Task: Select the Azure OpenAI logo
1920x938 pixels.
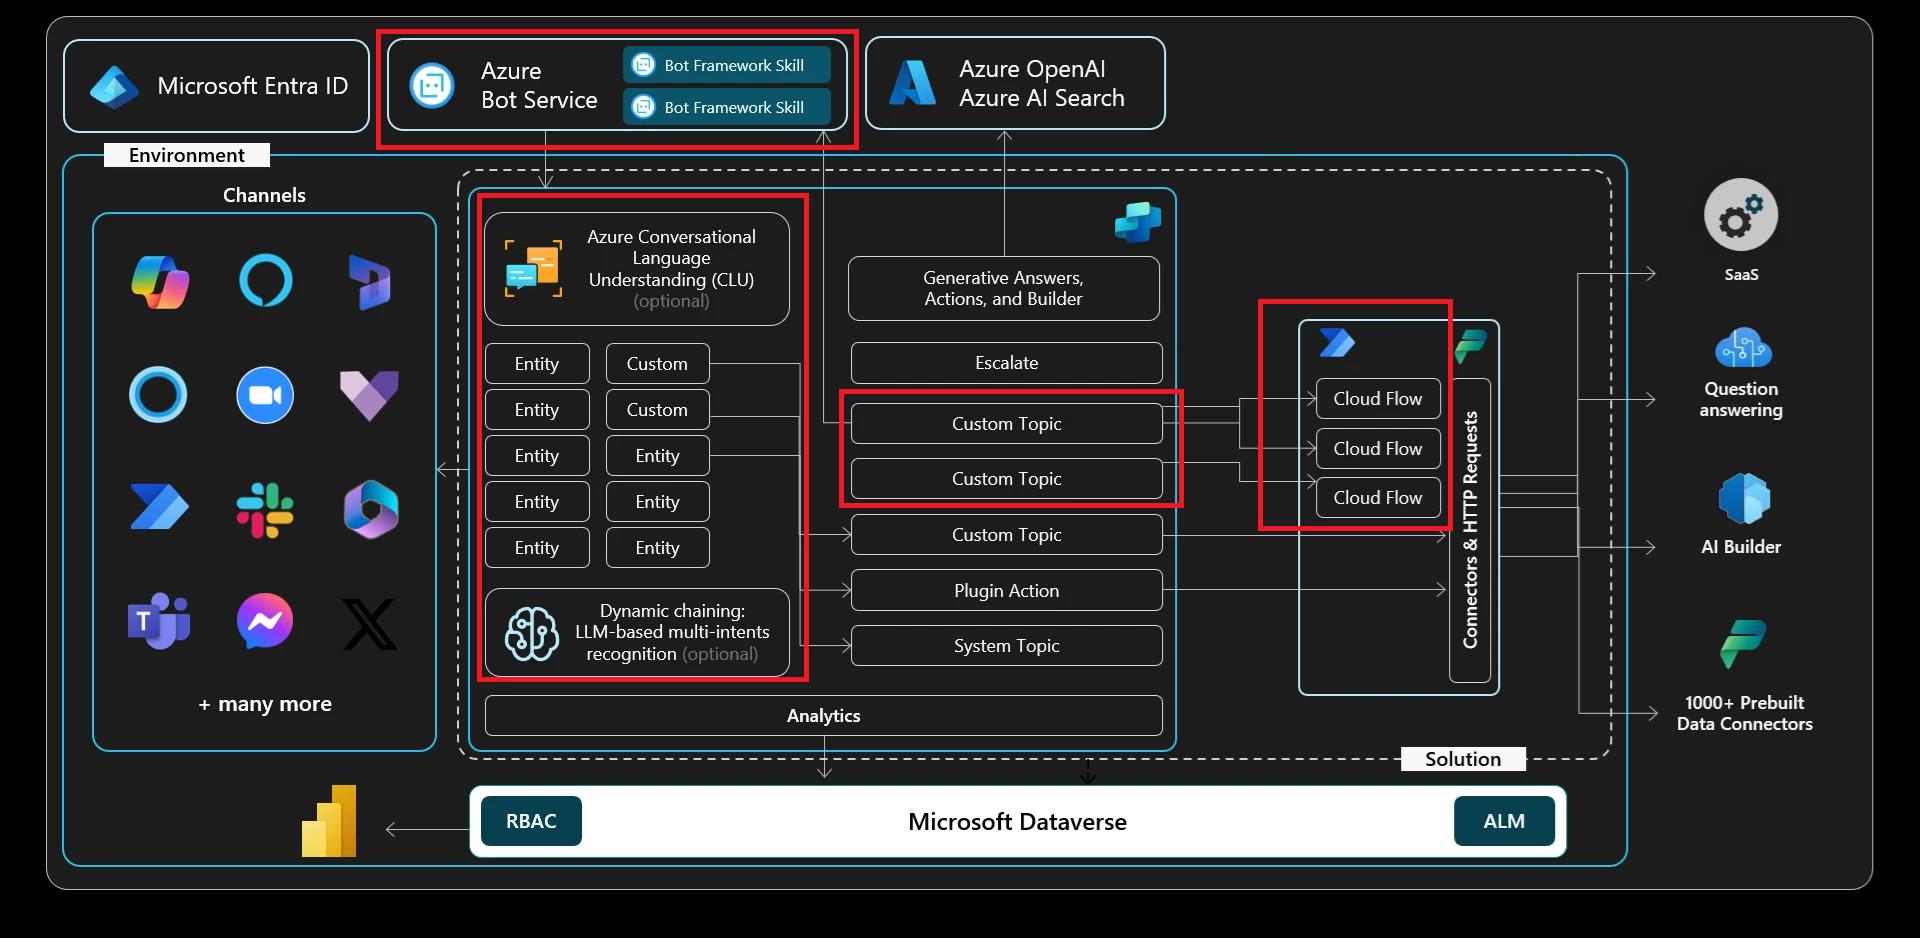Action: 911,83
